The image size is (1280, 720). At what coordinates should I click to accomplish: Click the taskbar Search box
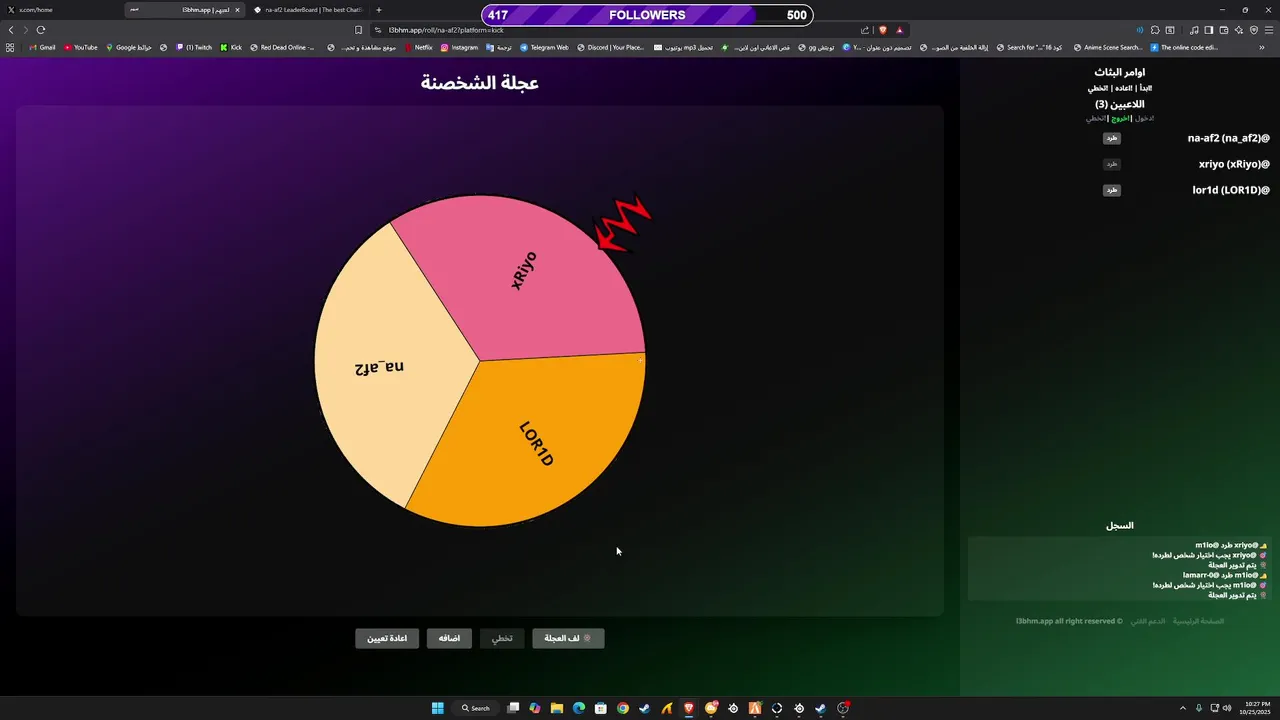coord(475,708)
